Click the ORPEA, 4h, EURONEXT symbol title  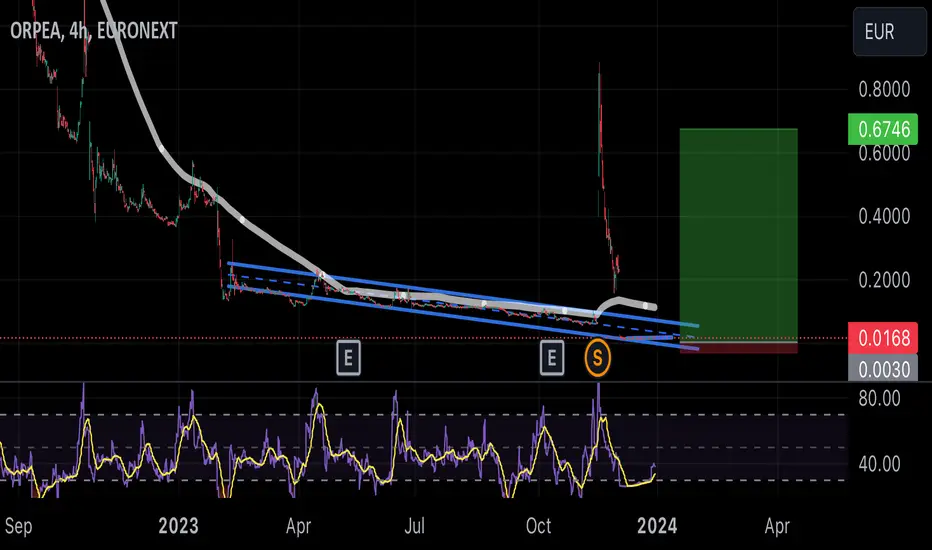tap(93, 30)
